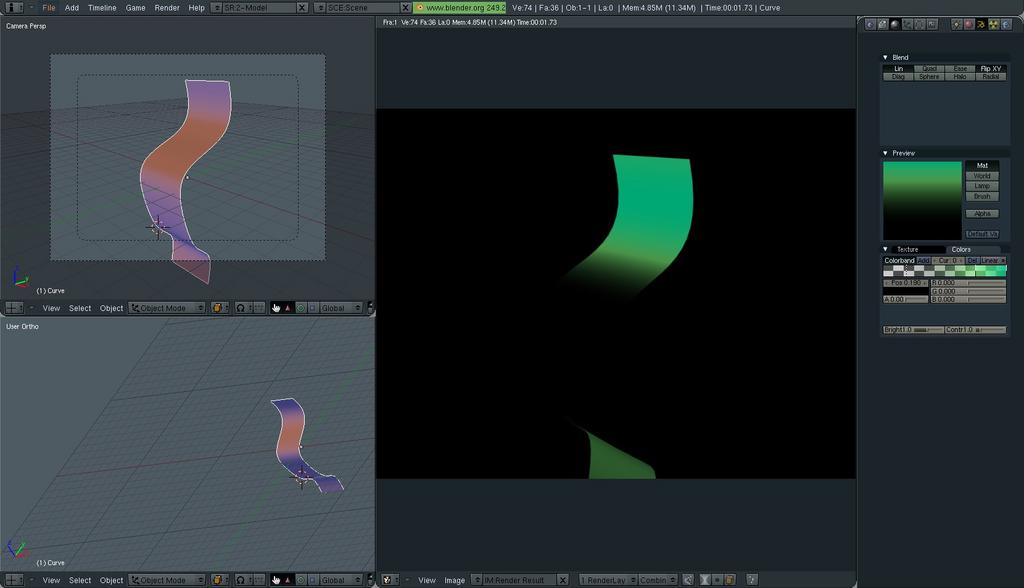
Task: Select the Shading context sphere icon
Action: coord(895,24)
